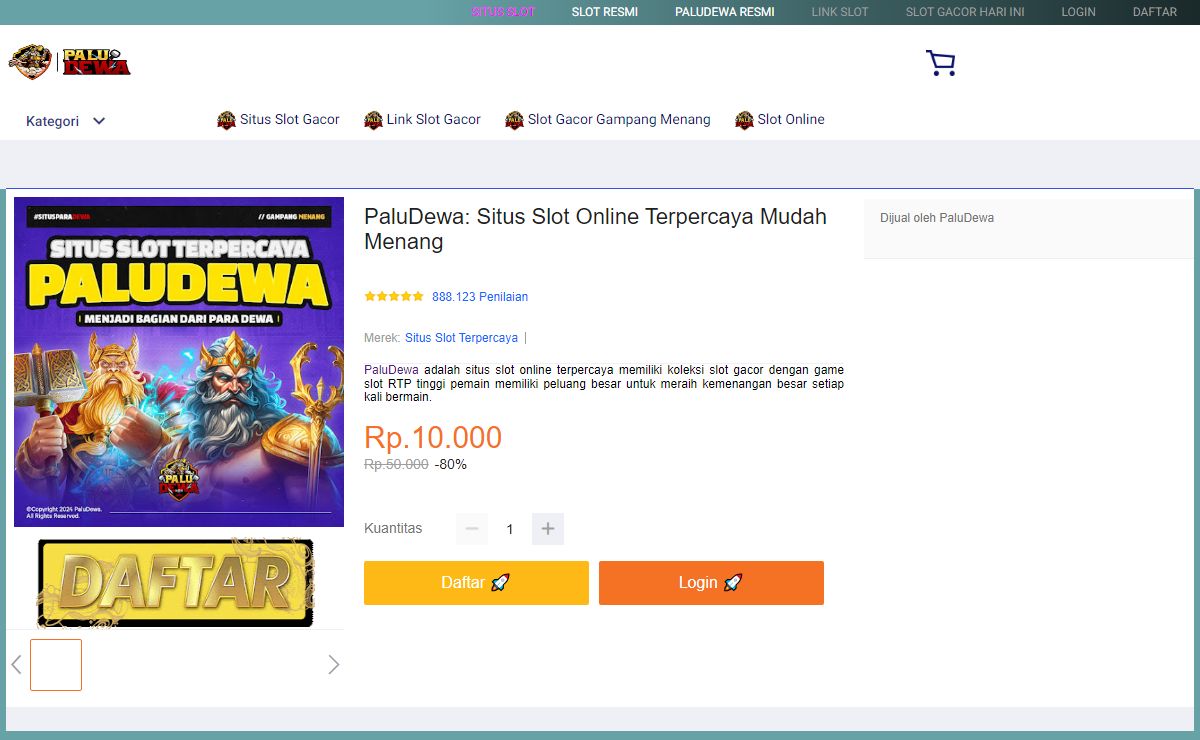Open LINK SLOT in top menu
The image size is (1200, 740).
click(x=840, y=12)
